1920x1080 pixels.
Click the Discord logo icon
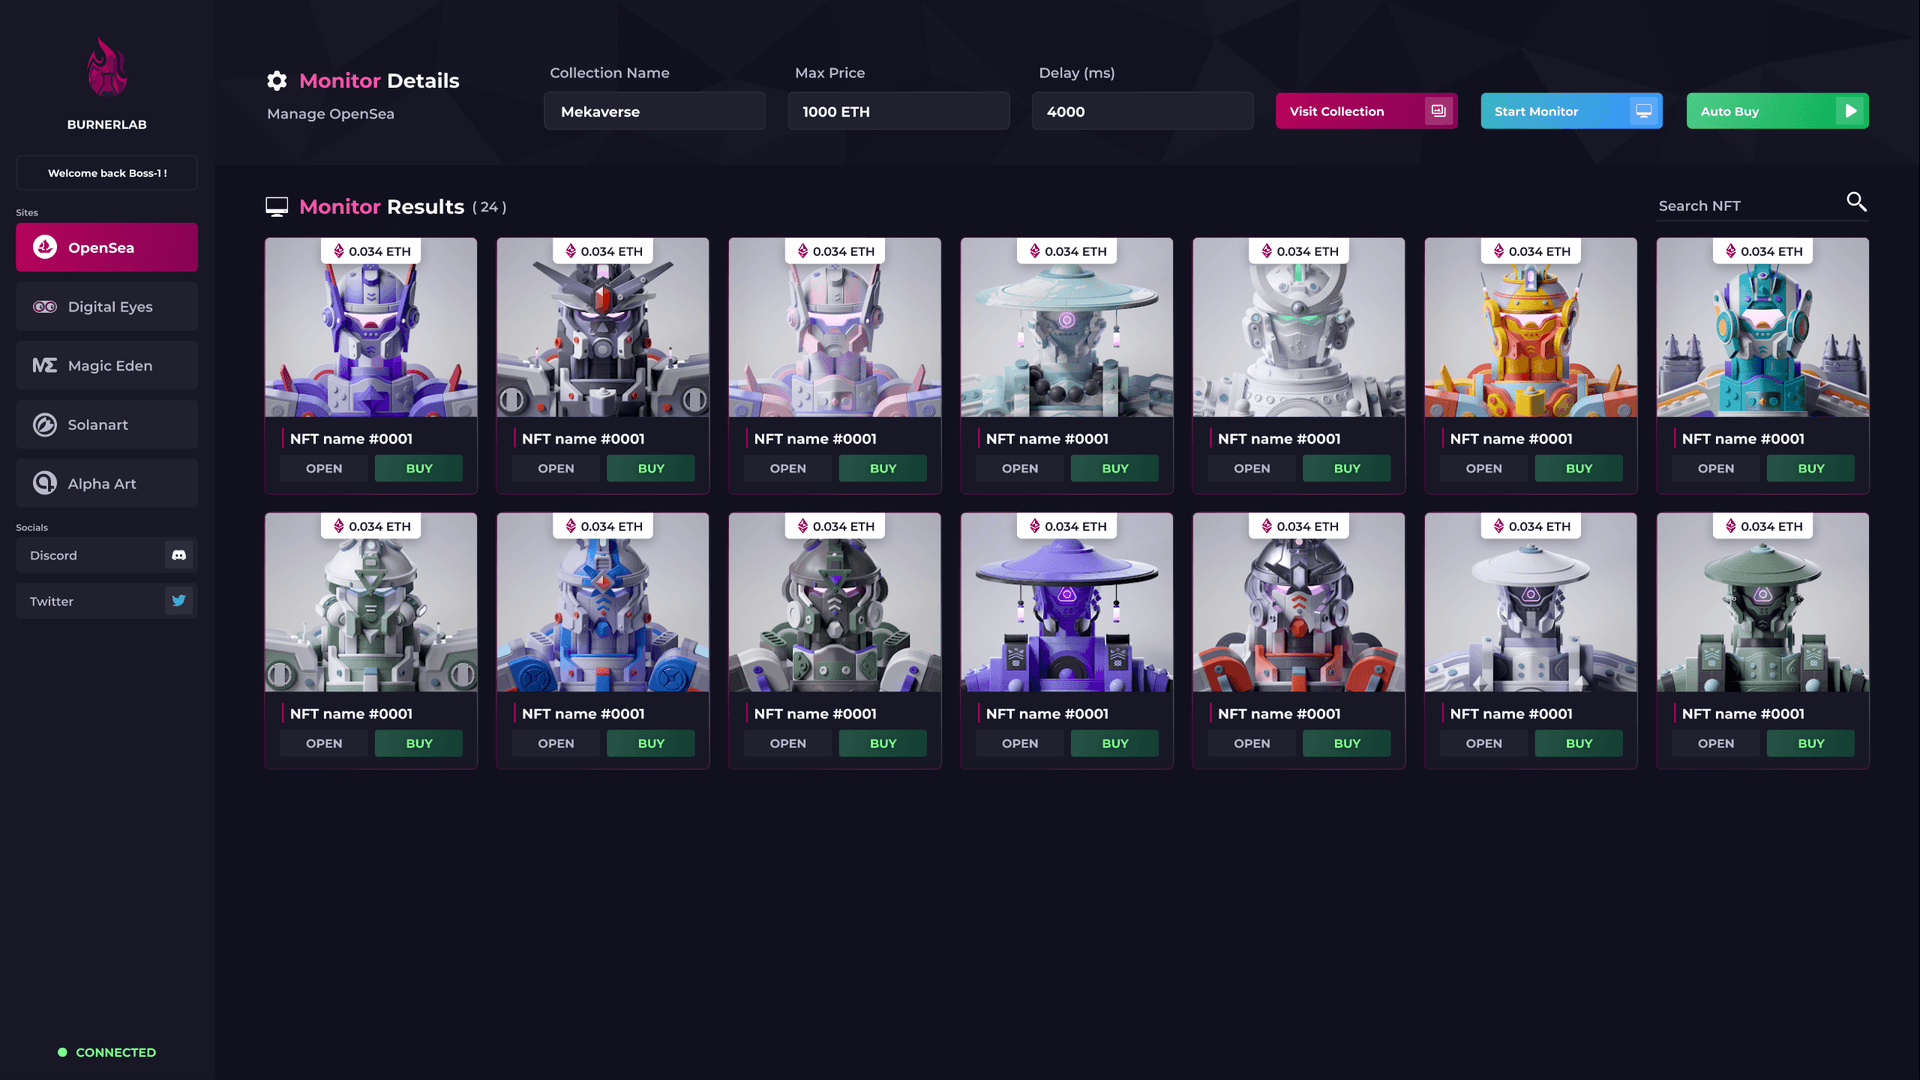coord(179,555)
